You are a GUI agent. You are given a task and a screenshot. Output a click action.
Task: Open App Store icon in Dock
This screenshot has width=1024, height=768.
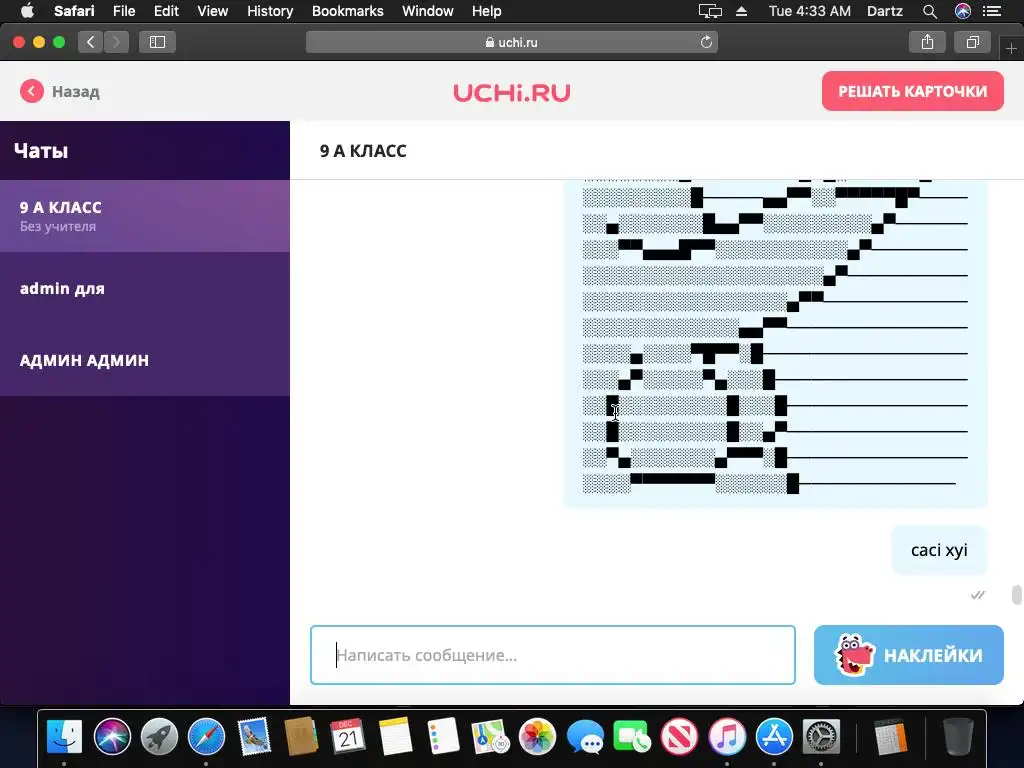pos(774,737)
